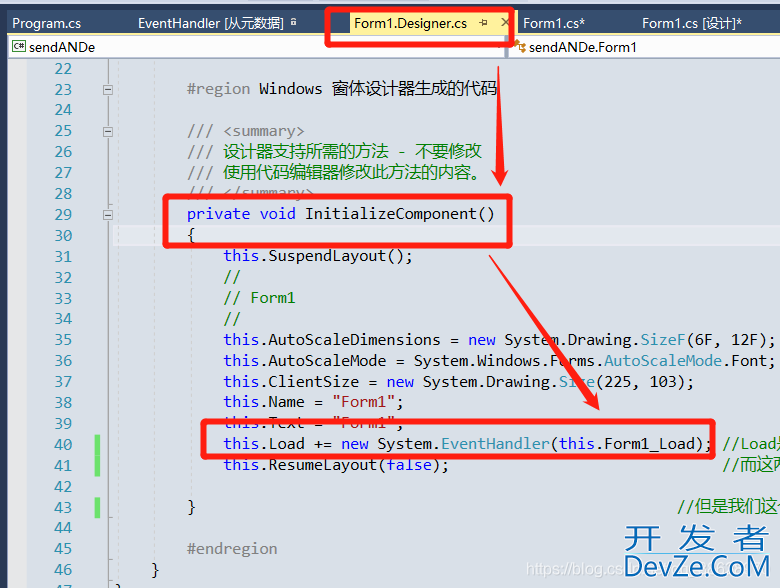780x588 pixels.
Task: Collapse InitializeComponent method at line 29
Action: 108,215
